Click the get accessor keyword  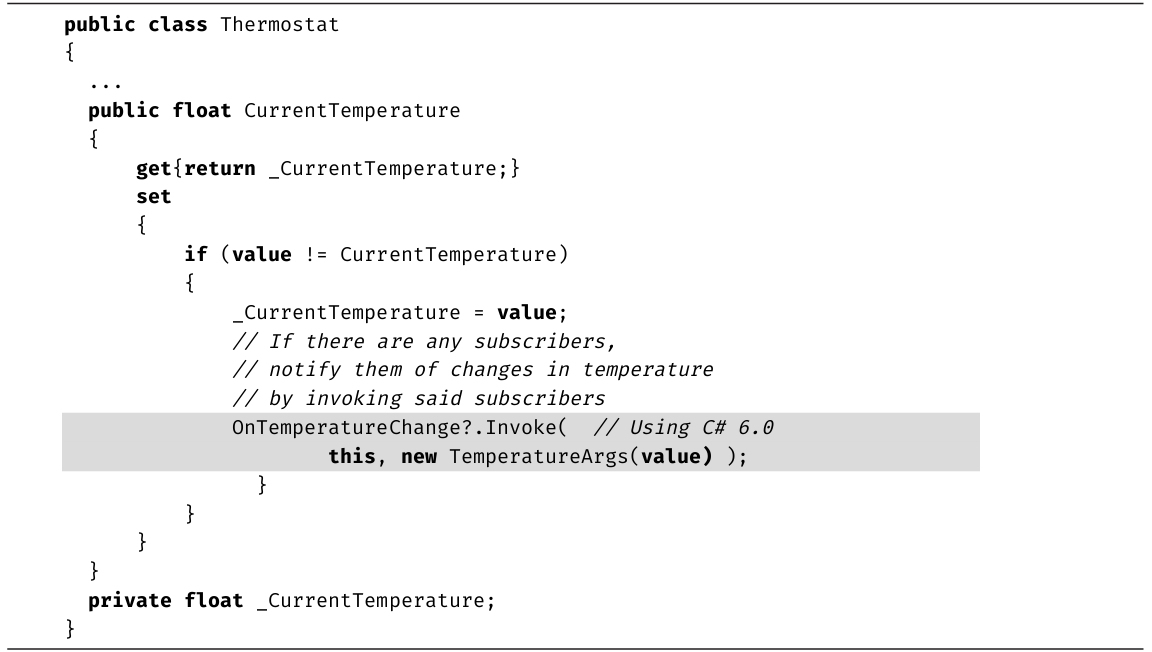pos(153,169)
